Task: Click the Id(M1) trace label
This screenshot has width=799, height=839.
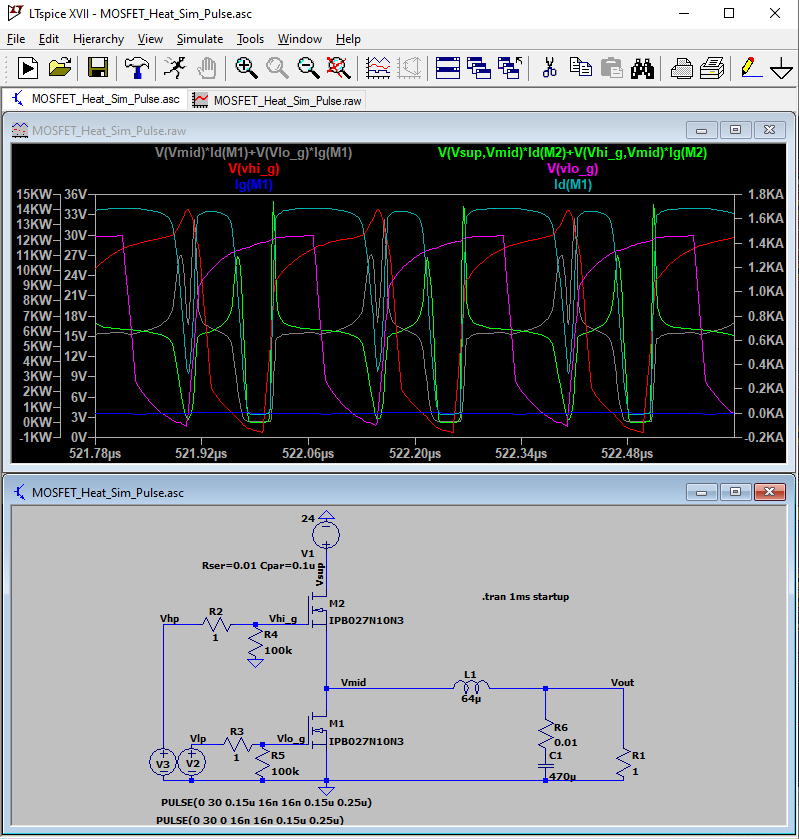Action: [x=573, y=184]
